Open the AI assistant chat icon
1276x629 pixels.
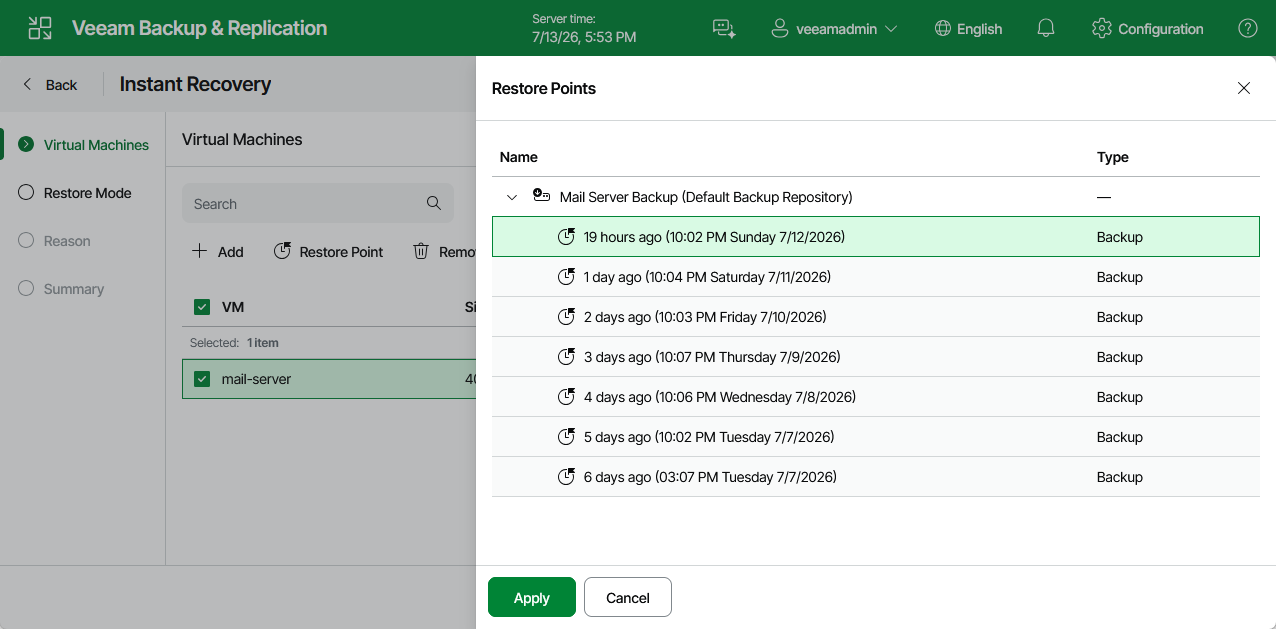coord(724,29)
